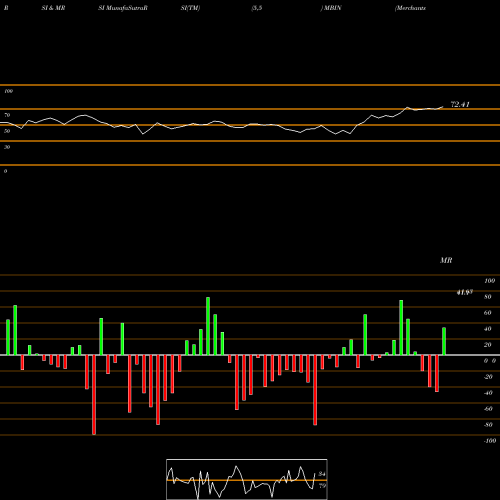Click the 80 label on MR axis

pyautogui.click(x=487, y=297)
